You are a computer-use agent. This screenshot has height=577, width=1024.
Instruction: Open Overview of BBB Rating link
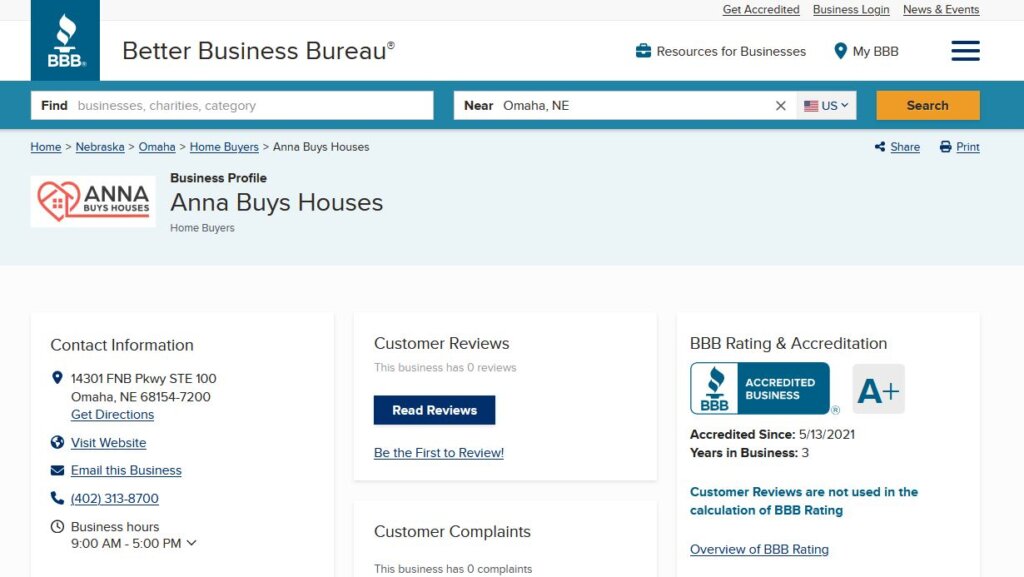(759, 550)
